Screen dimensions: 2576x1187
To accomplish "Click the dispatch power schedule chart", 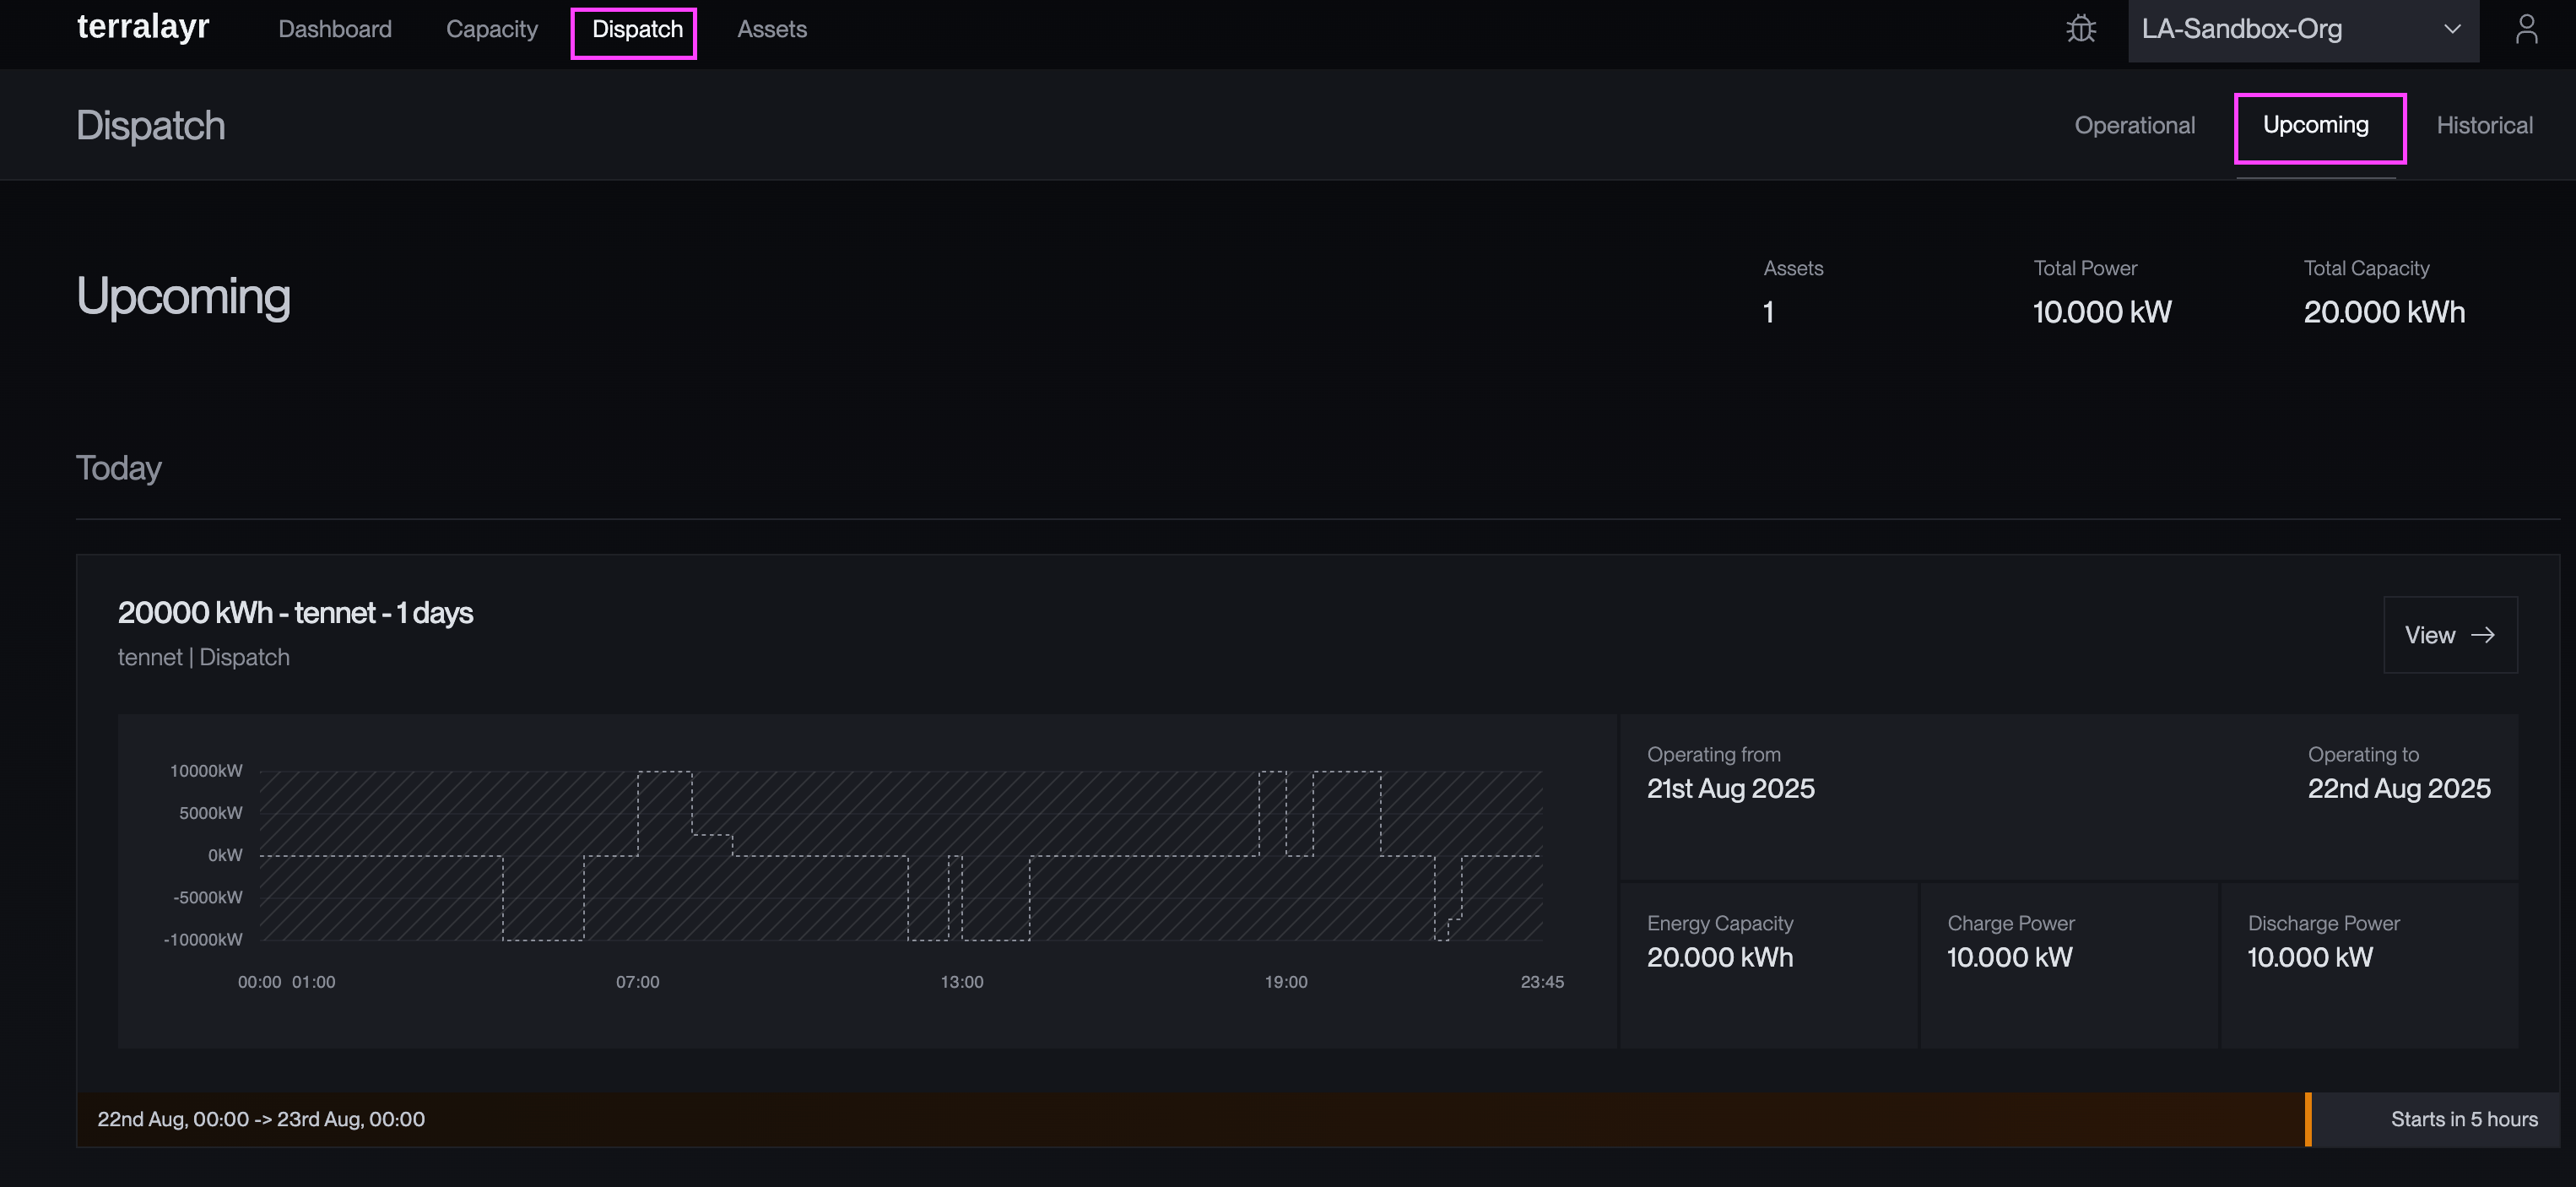I will coord(900,855).
